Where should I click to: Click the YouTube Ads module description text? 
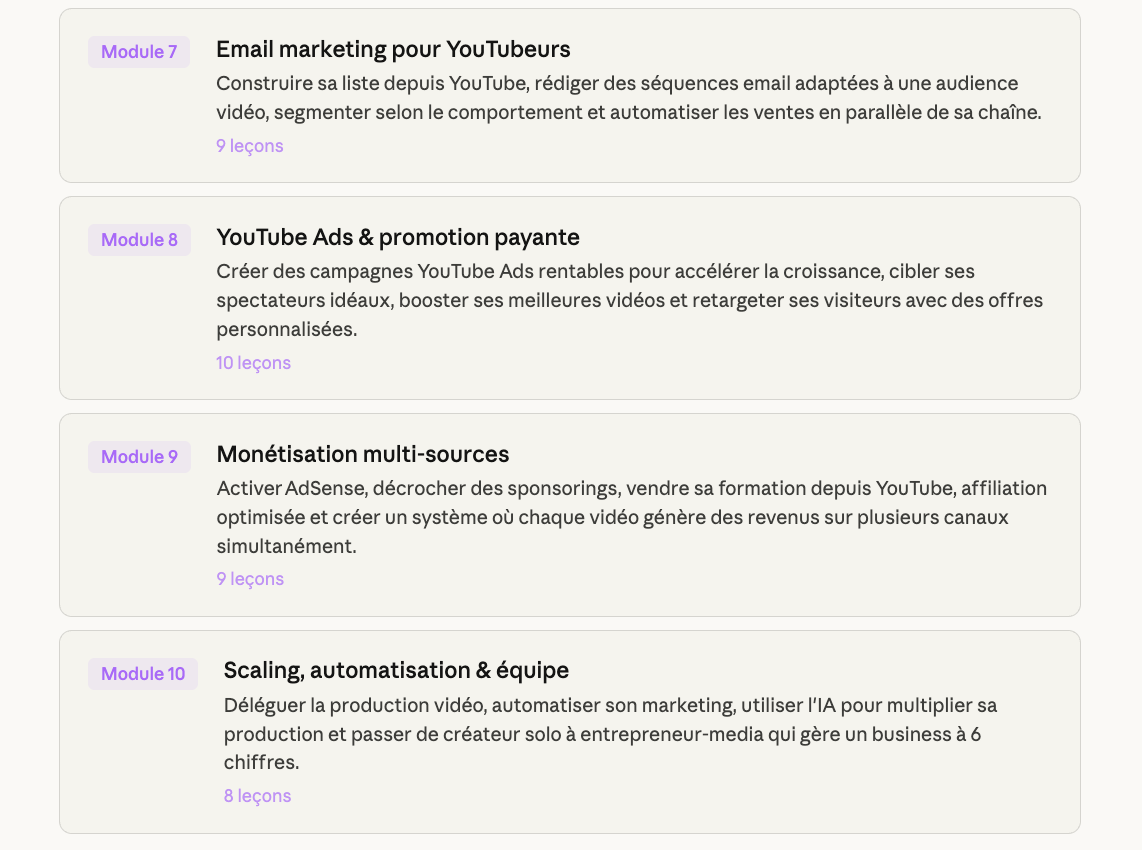[629, 300]
